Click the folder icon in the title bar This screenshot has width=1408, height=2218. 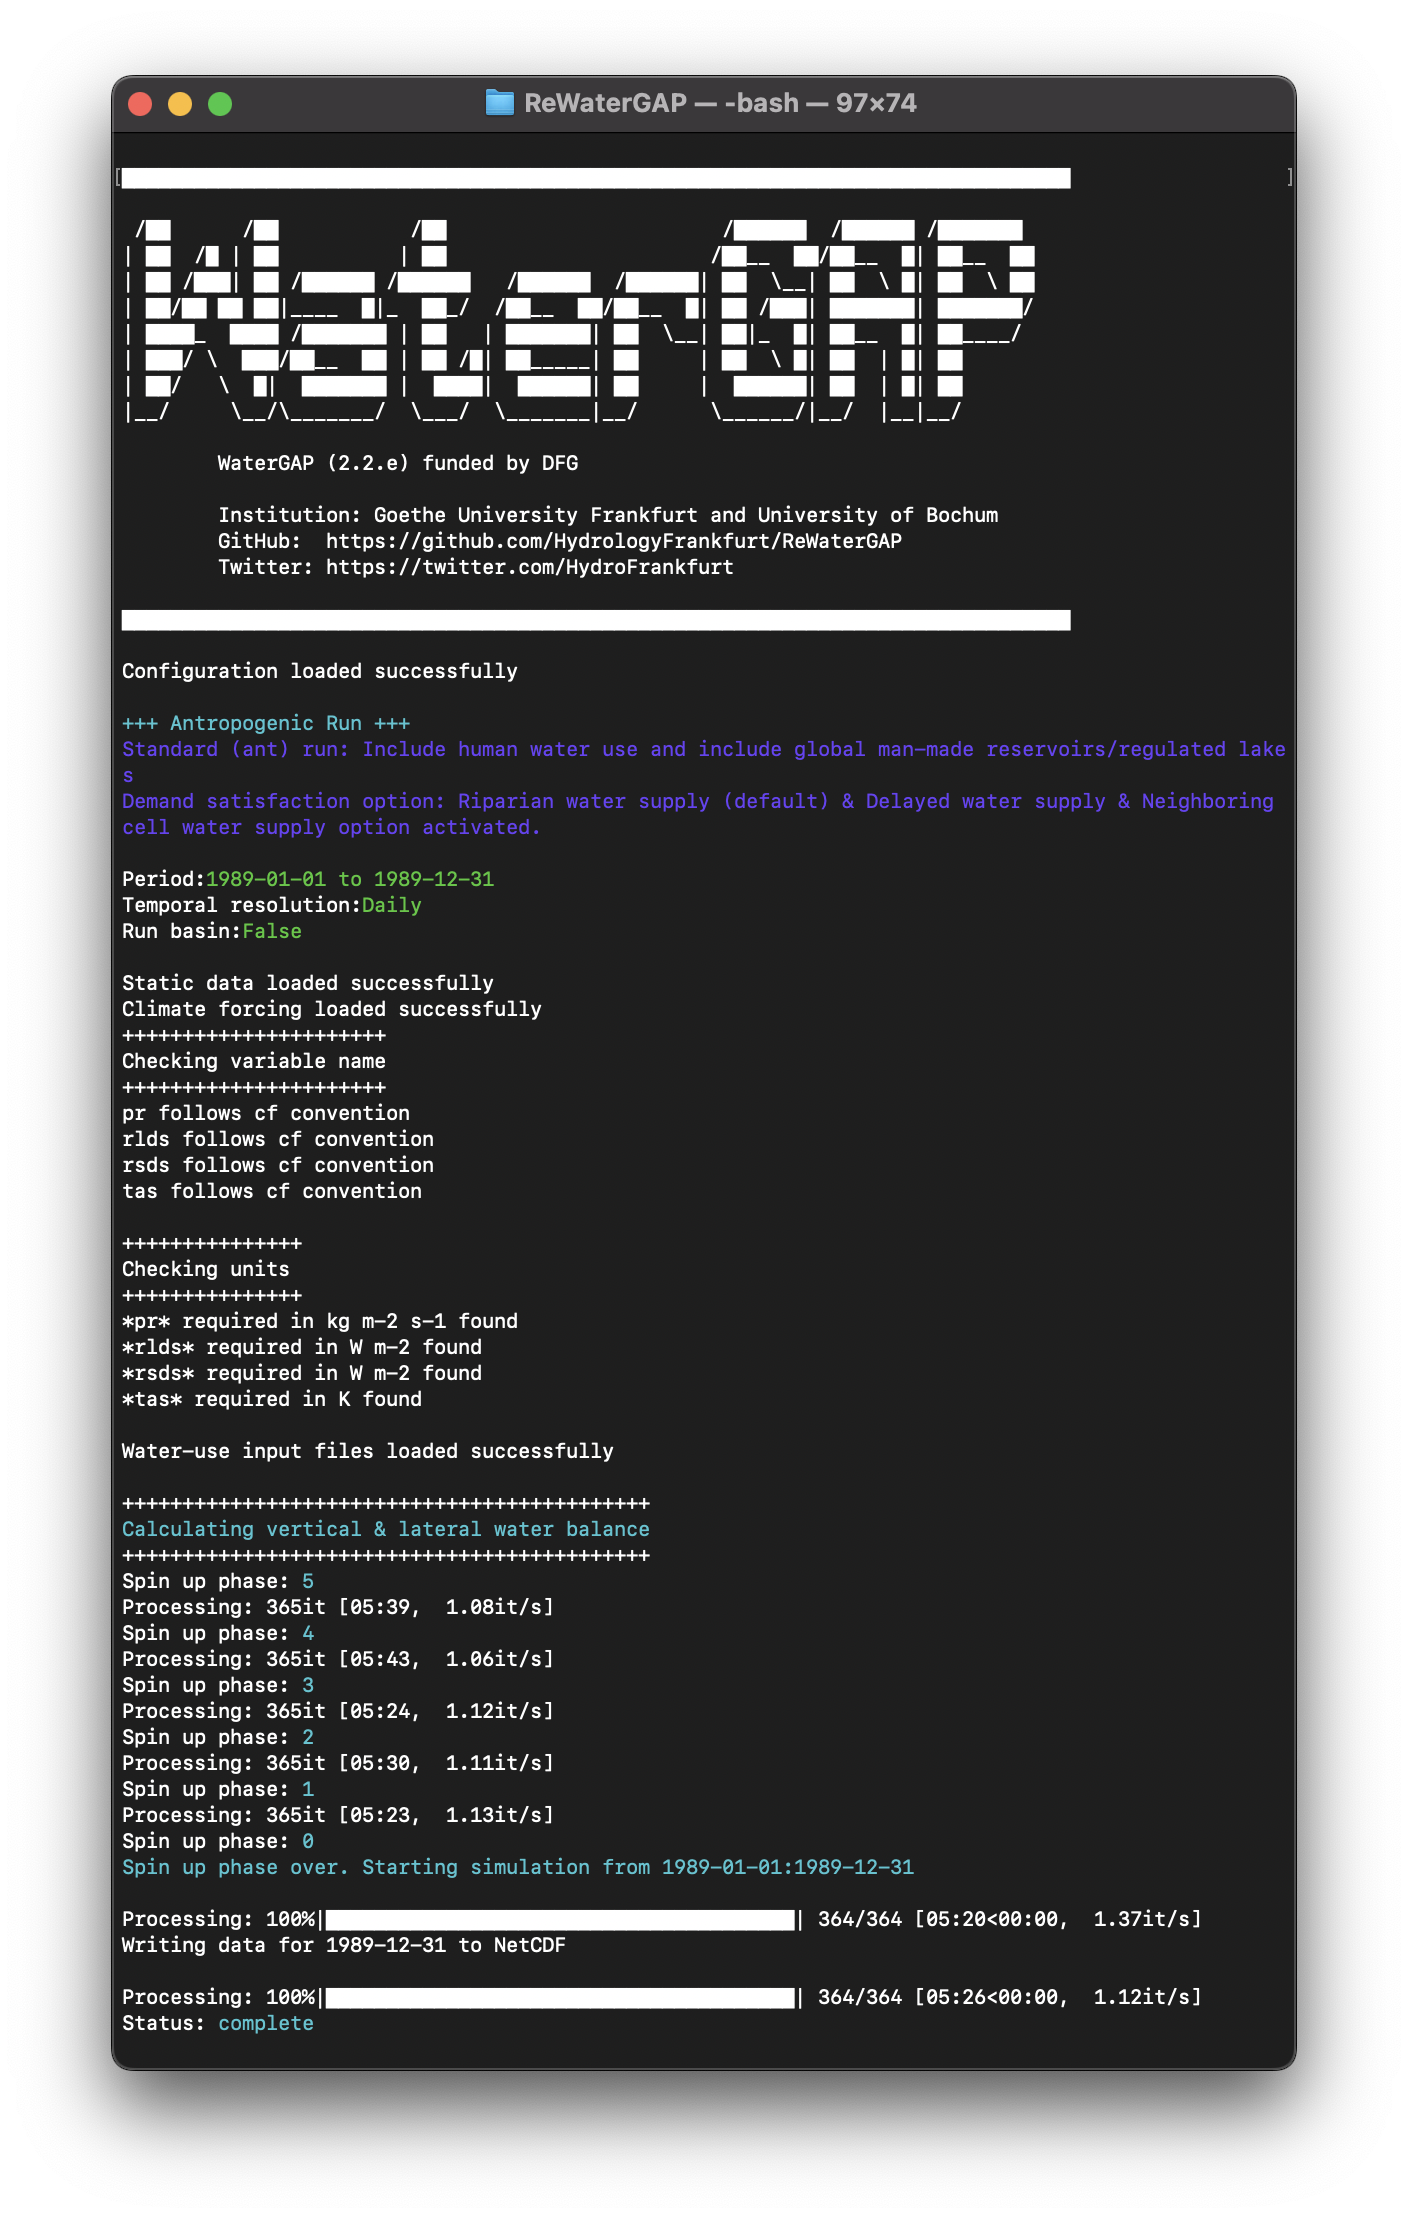click(x=499, y=103)
